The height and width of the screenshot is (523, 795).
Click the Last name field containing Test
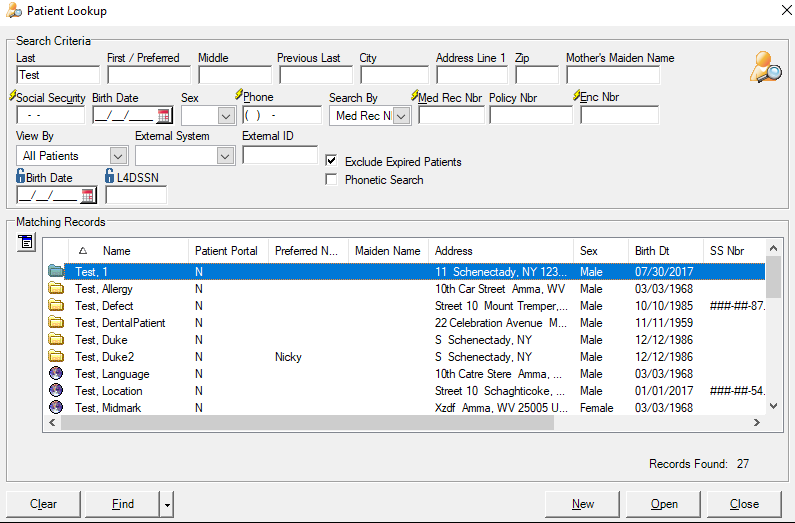(58, 75)
